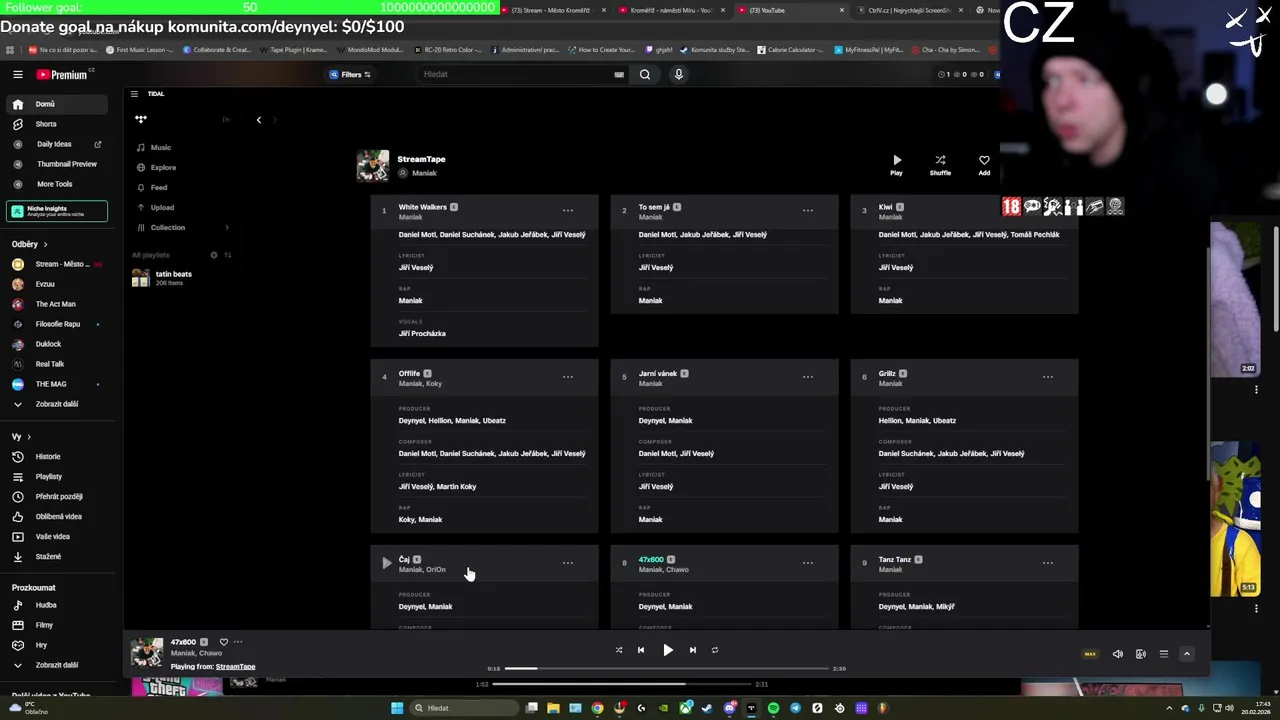Open Stažené downloads in sidebar

coord(57,556)
